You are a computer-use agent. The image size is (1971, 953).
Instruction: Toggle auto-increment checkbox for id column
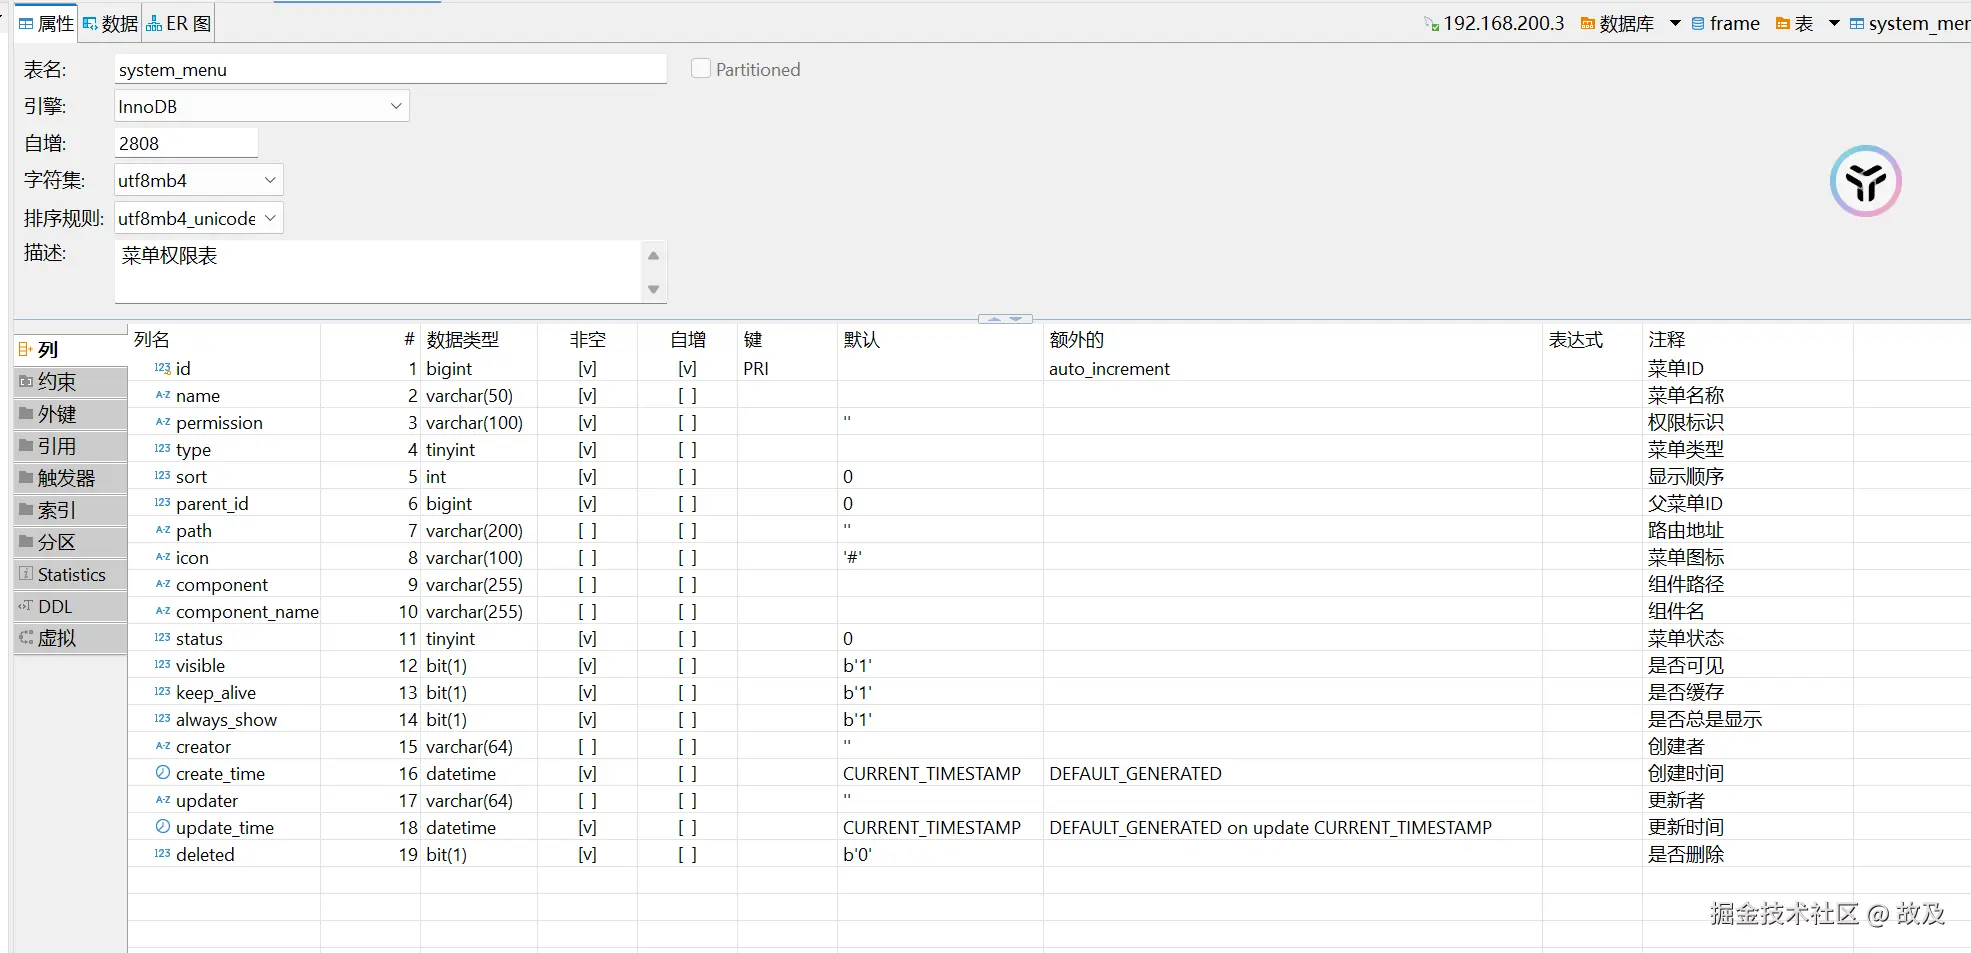[x=687, y=369]
